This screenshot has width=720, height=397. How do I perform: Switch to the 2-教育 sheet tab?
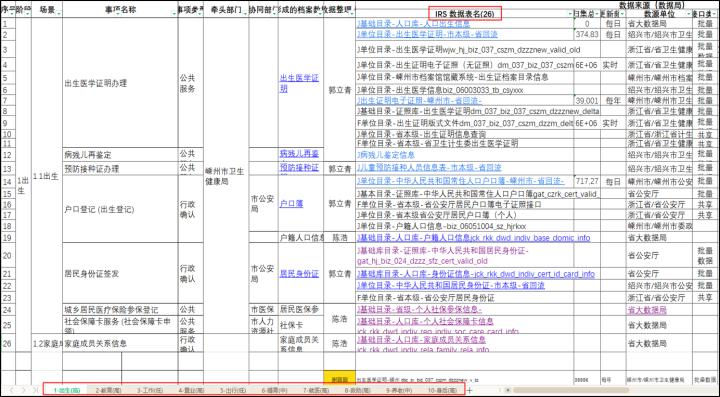[x=108, y=391]
